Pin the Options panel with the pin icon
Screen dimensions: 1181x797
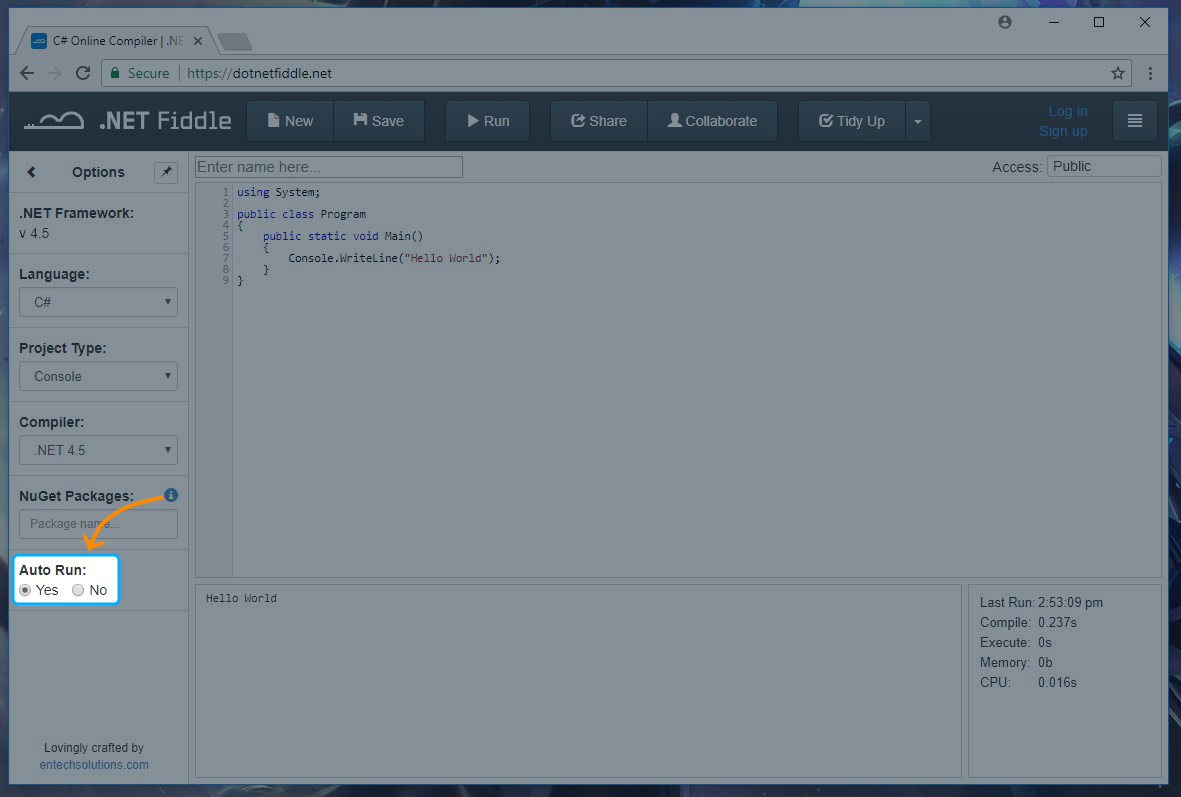pos(166,172)
